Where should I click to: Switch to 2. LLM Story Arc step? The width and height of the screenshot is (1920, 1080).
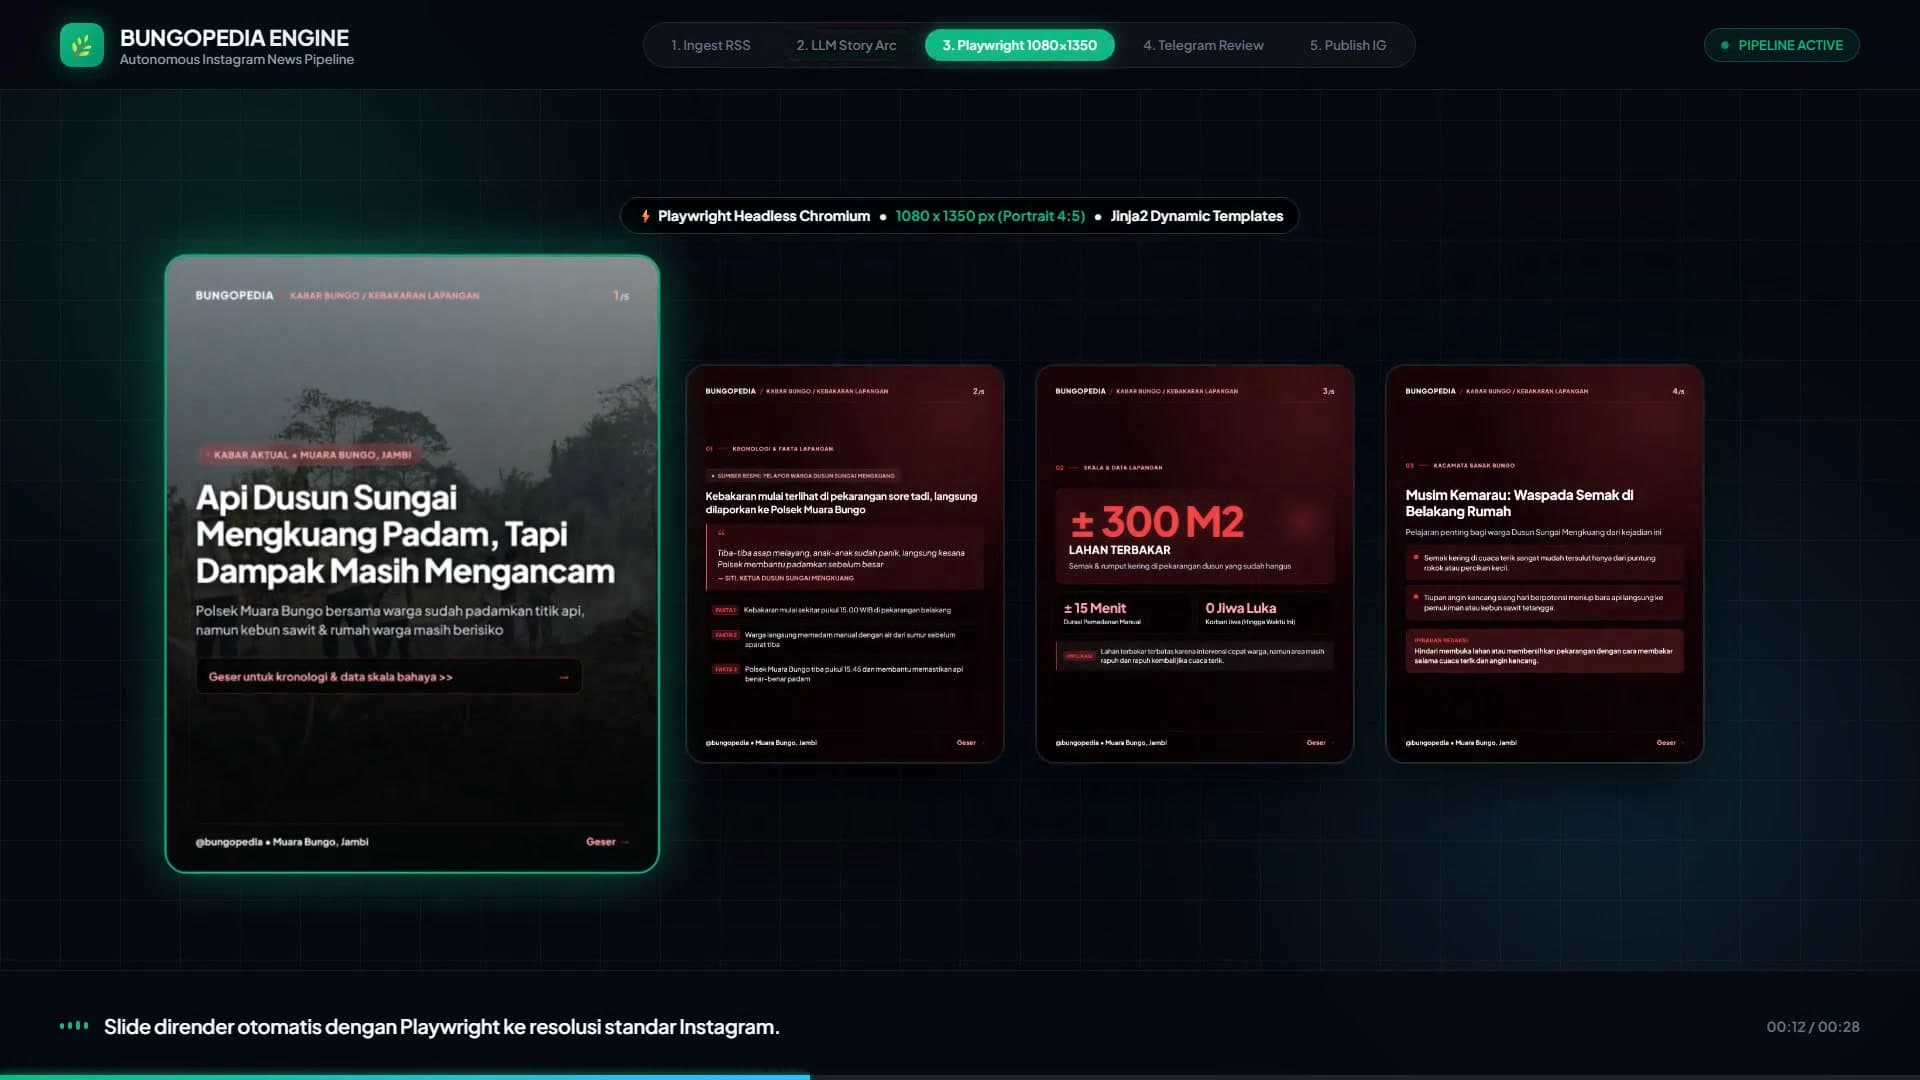tap(846, 45)
